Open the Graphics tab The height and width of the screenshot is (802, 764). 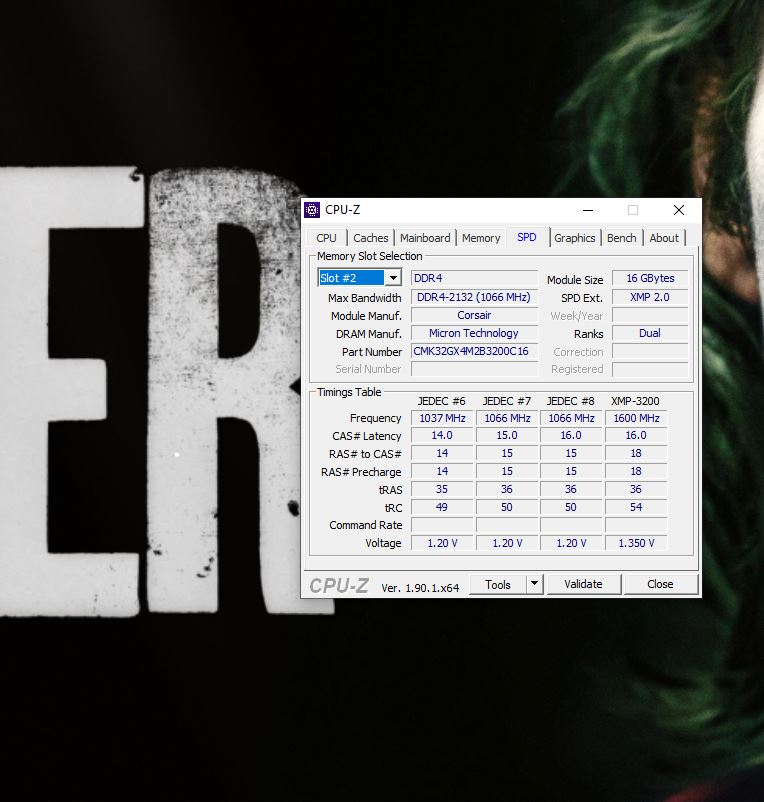575,238
